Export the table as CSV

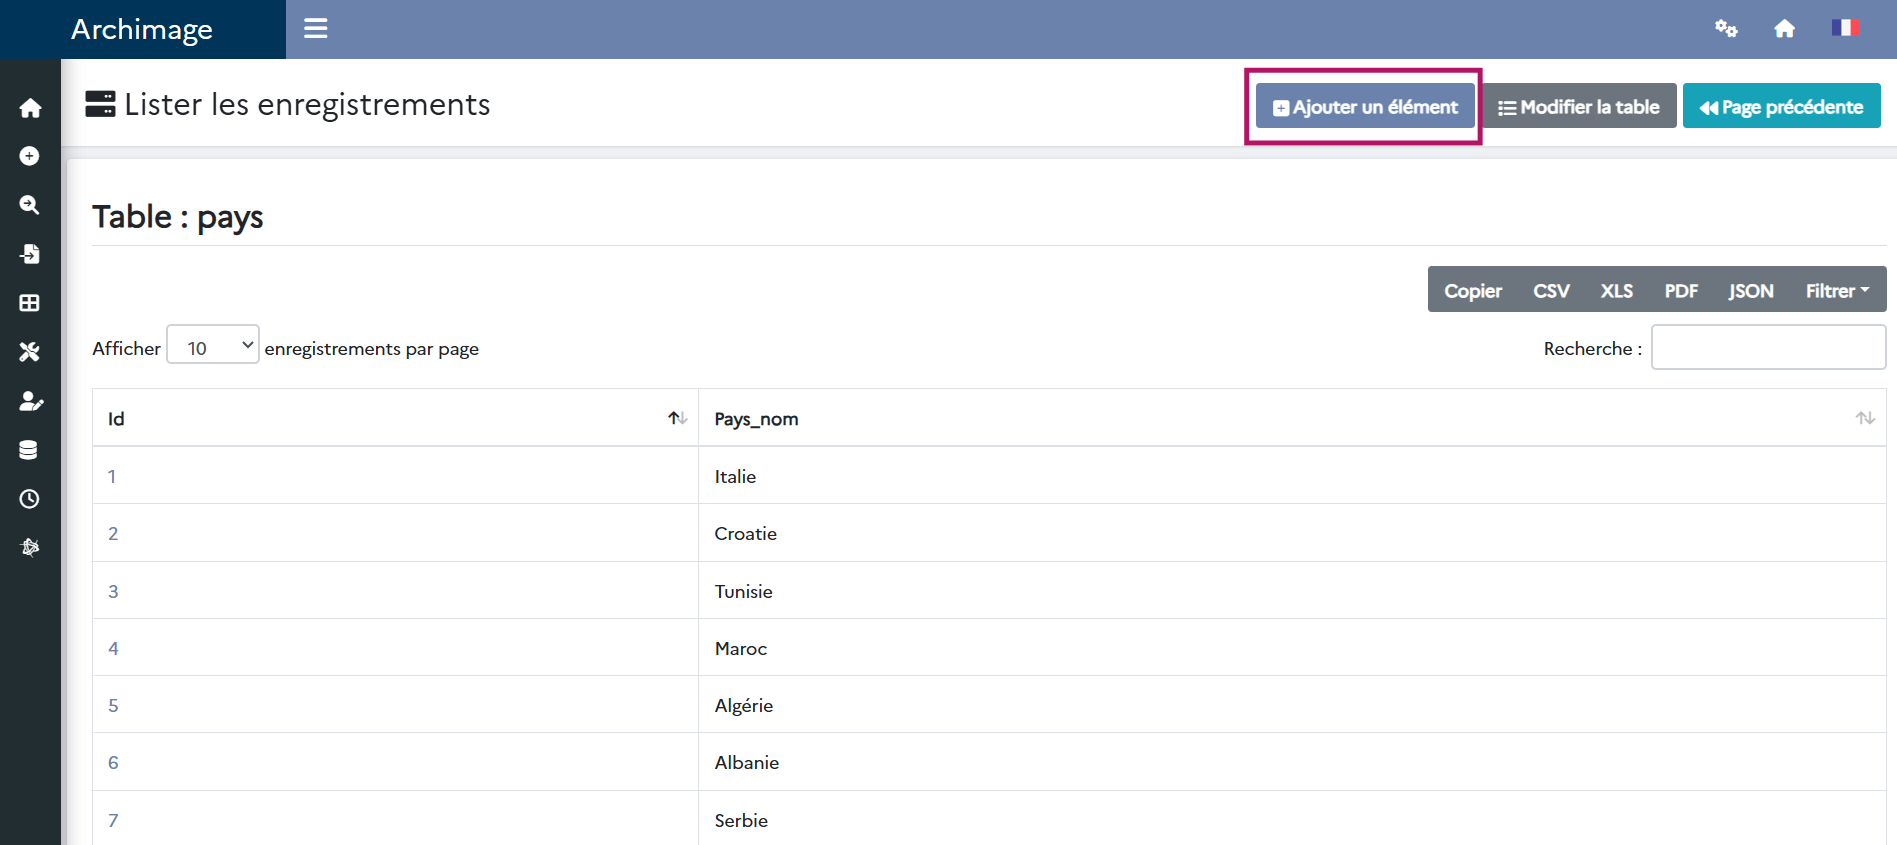click(1551, 290)
